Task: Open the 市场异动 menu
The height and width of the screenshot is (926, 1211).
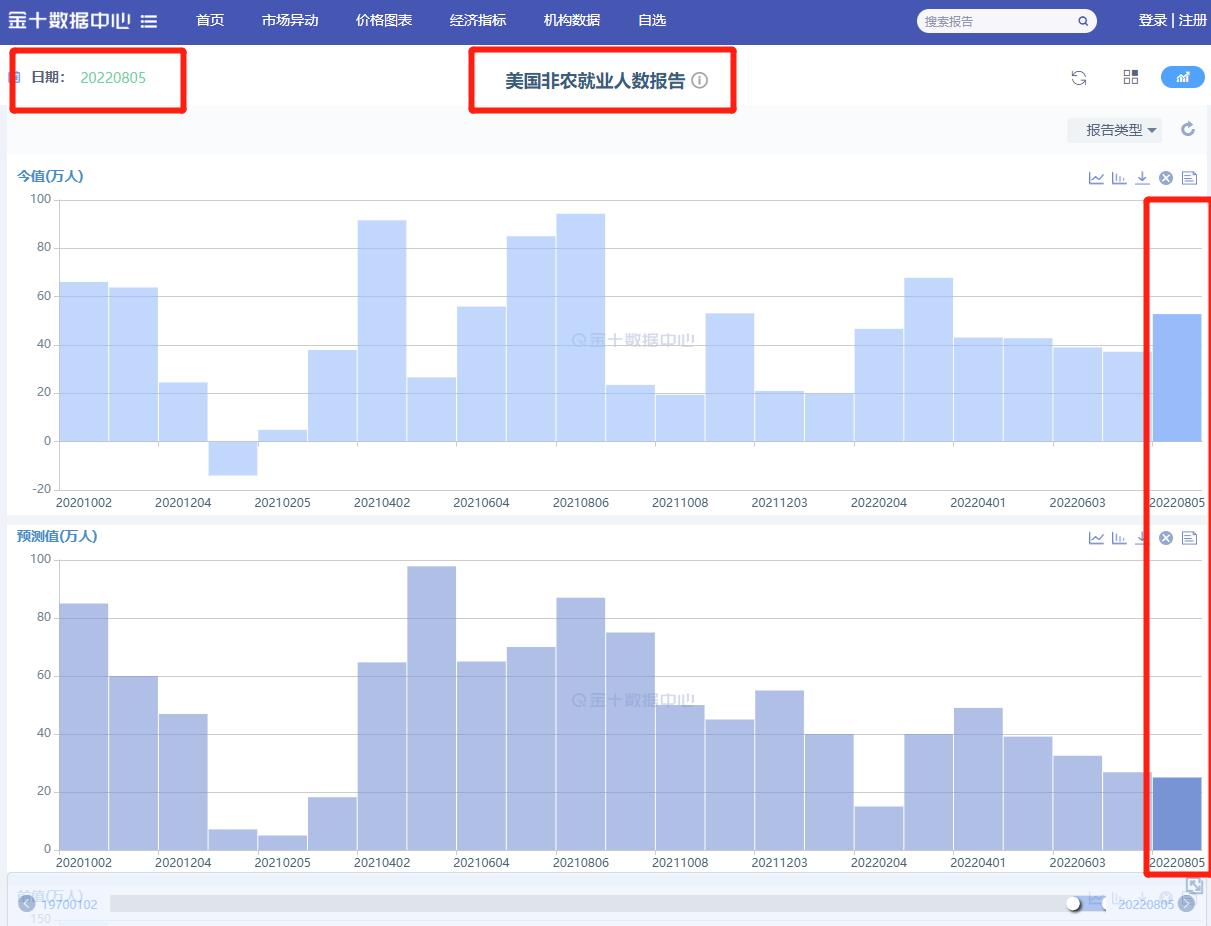Action: tap(290, 21)
